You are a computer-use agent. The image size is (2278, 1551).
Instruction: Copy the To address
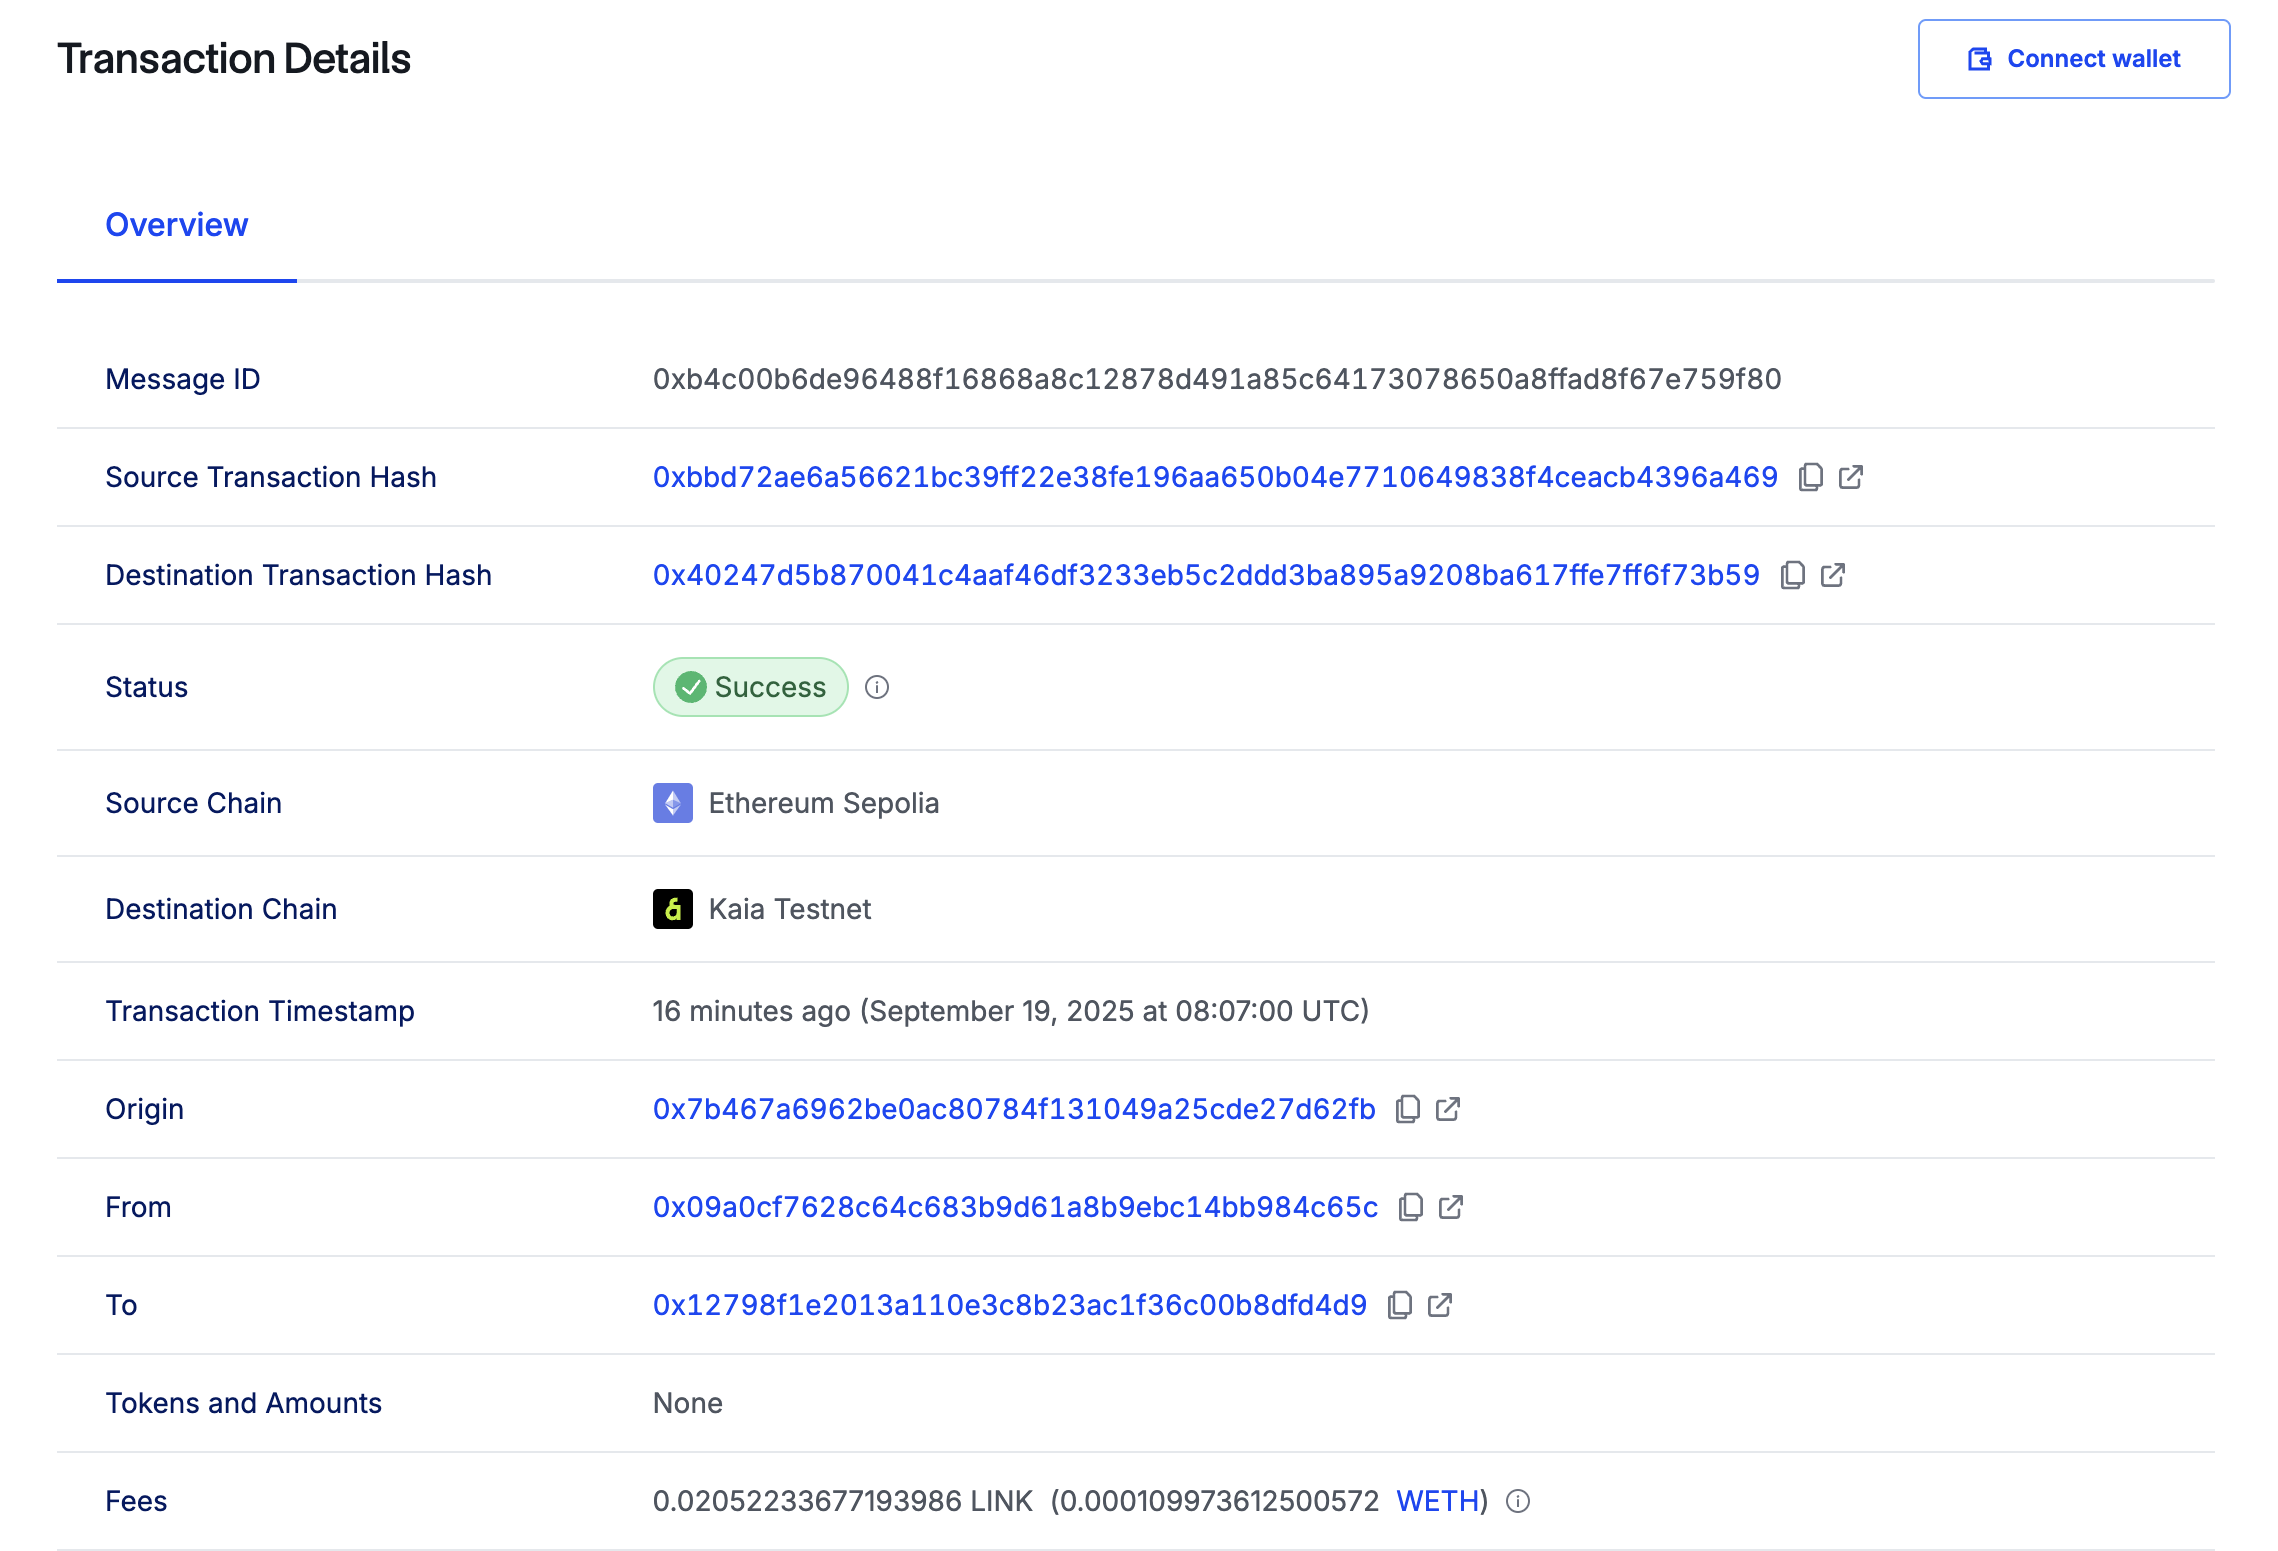click(x=1400, y=1305)
